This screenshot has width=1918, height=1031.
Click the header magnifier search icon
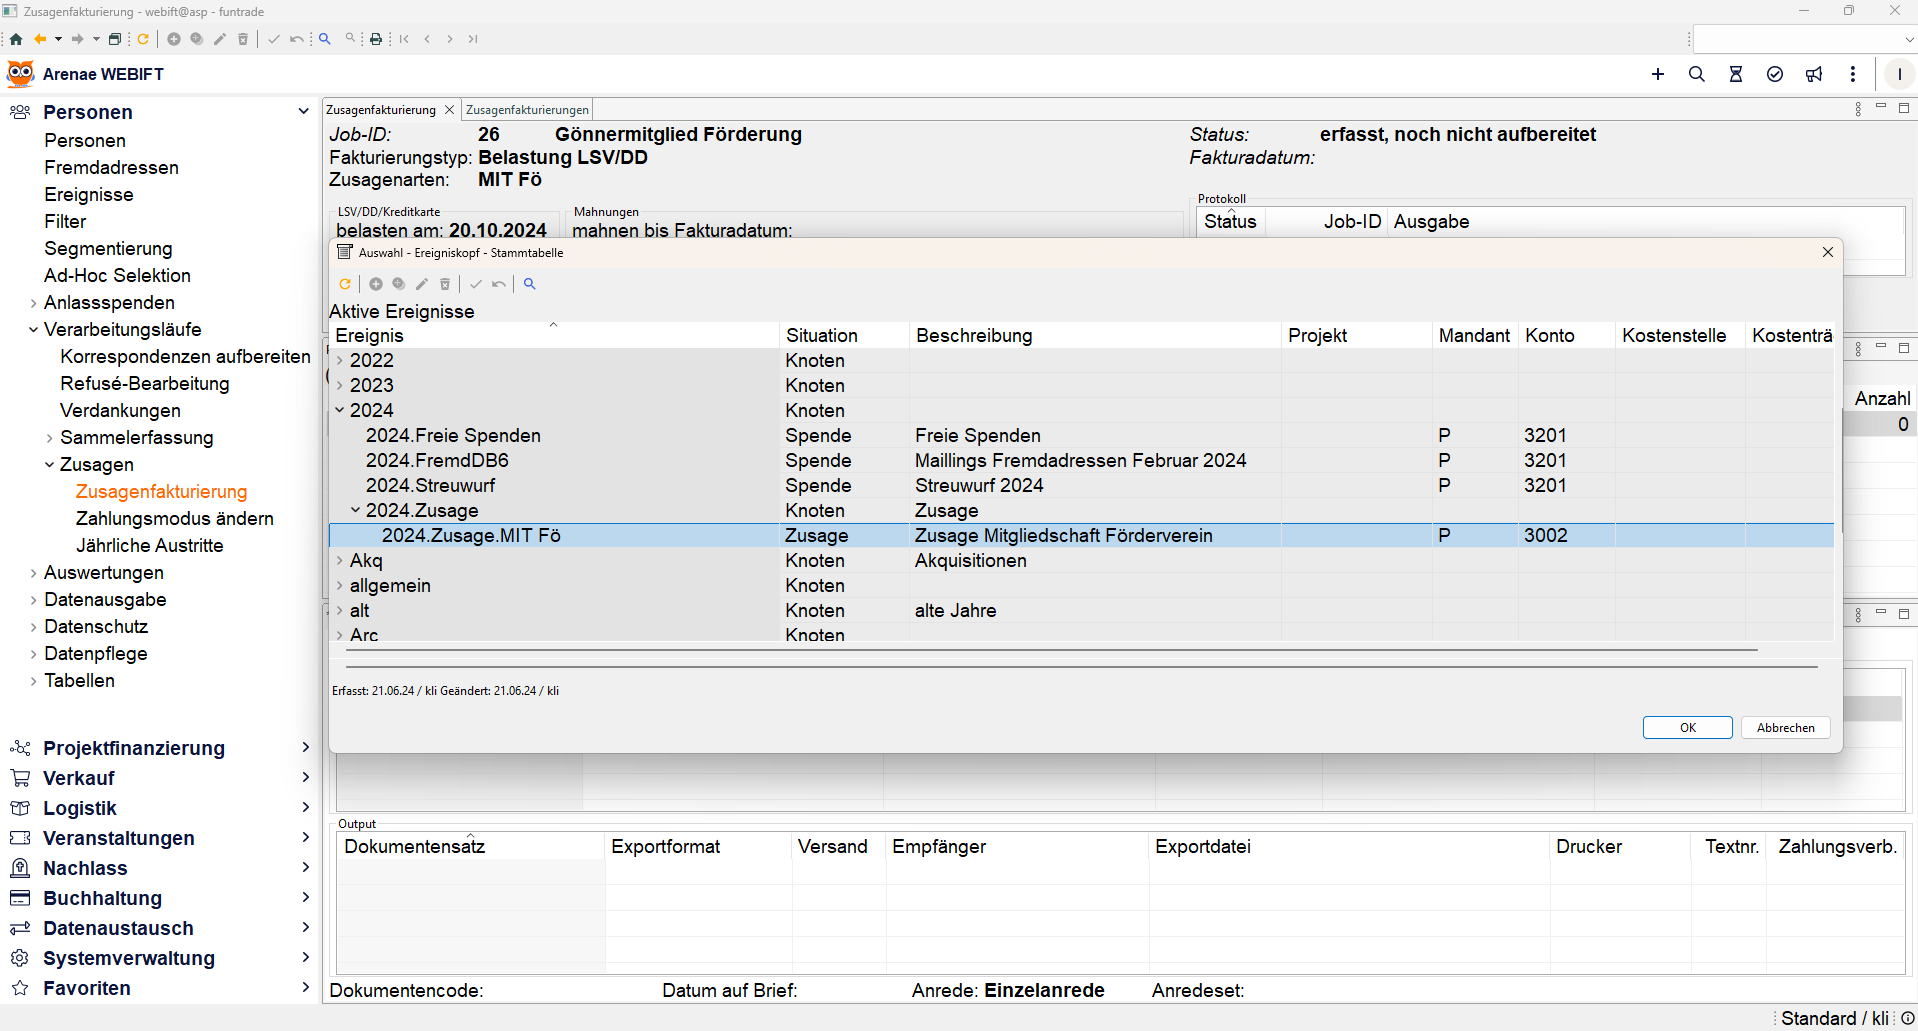click(1697, 74)
